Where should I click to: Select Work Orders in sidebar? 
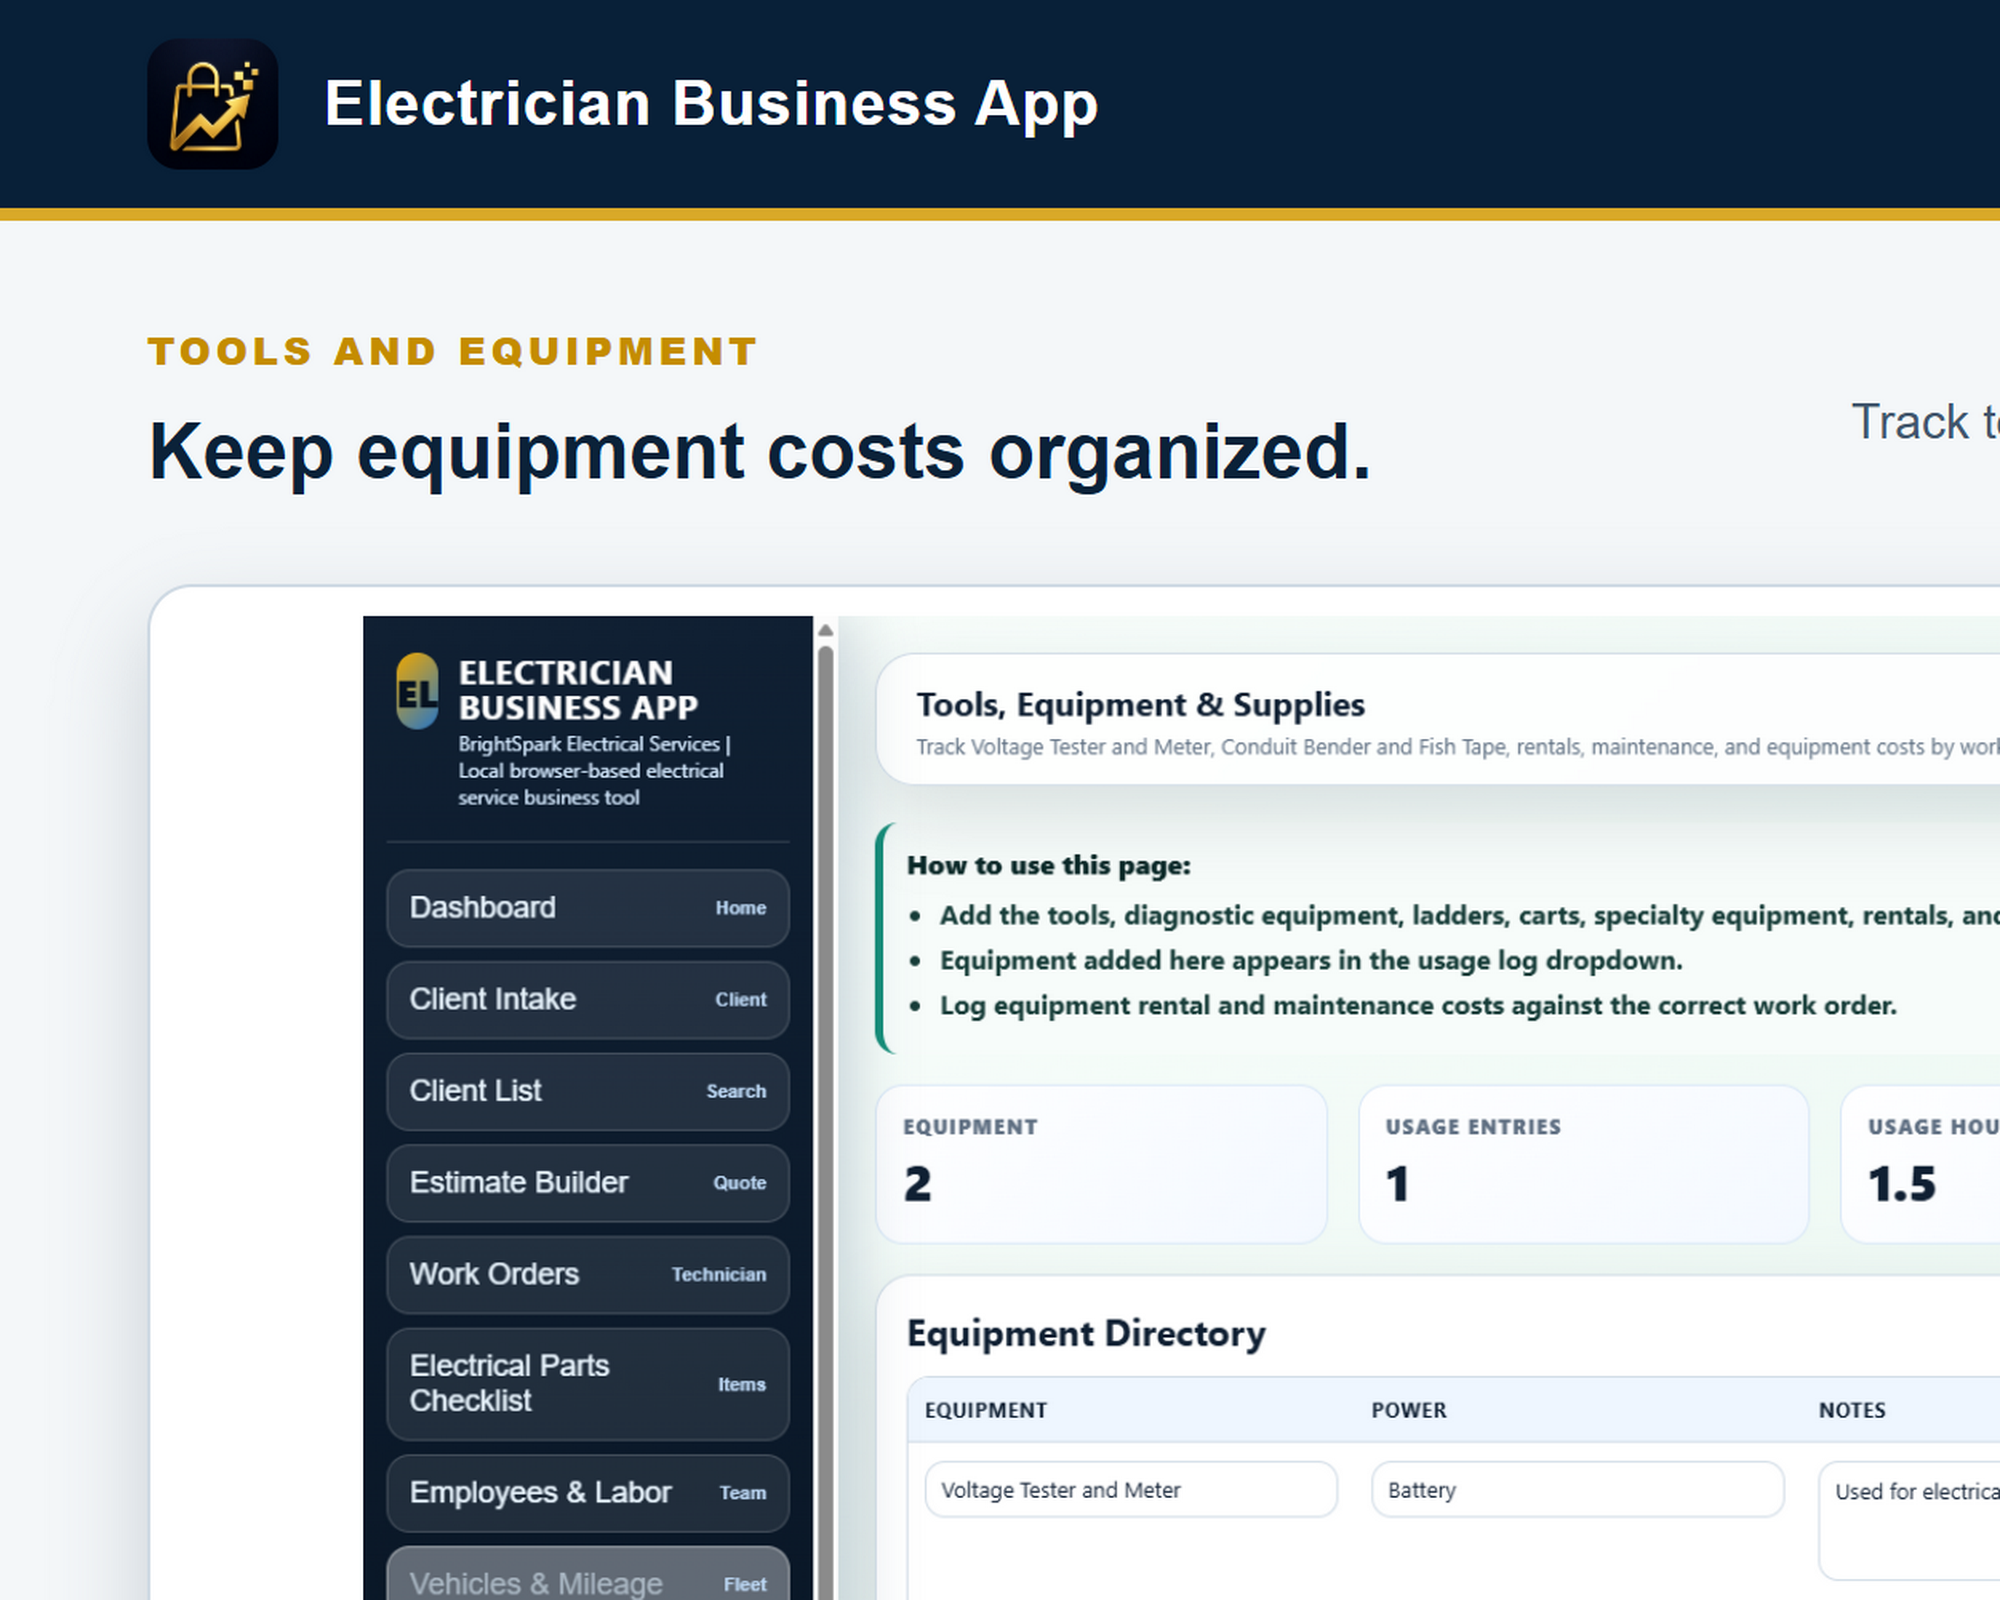[x=588, y=1275]
